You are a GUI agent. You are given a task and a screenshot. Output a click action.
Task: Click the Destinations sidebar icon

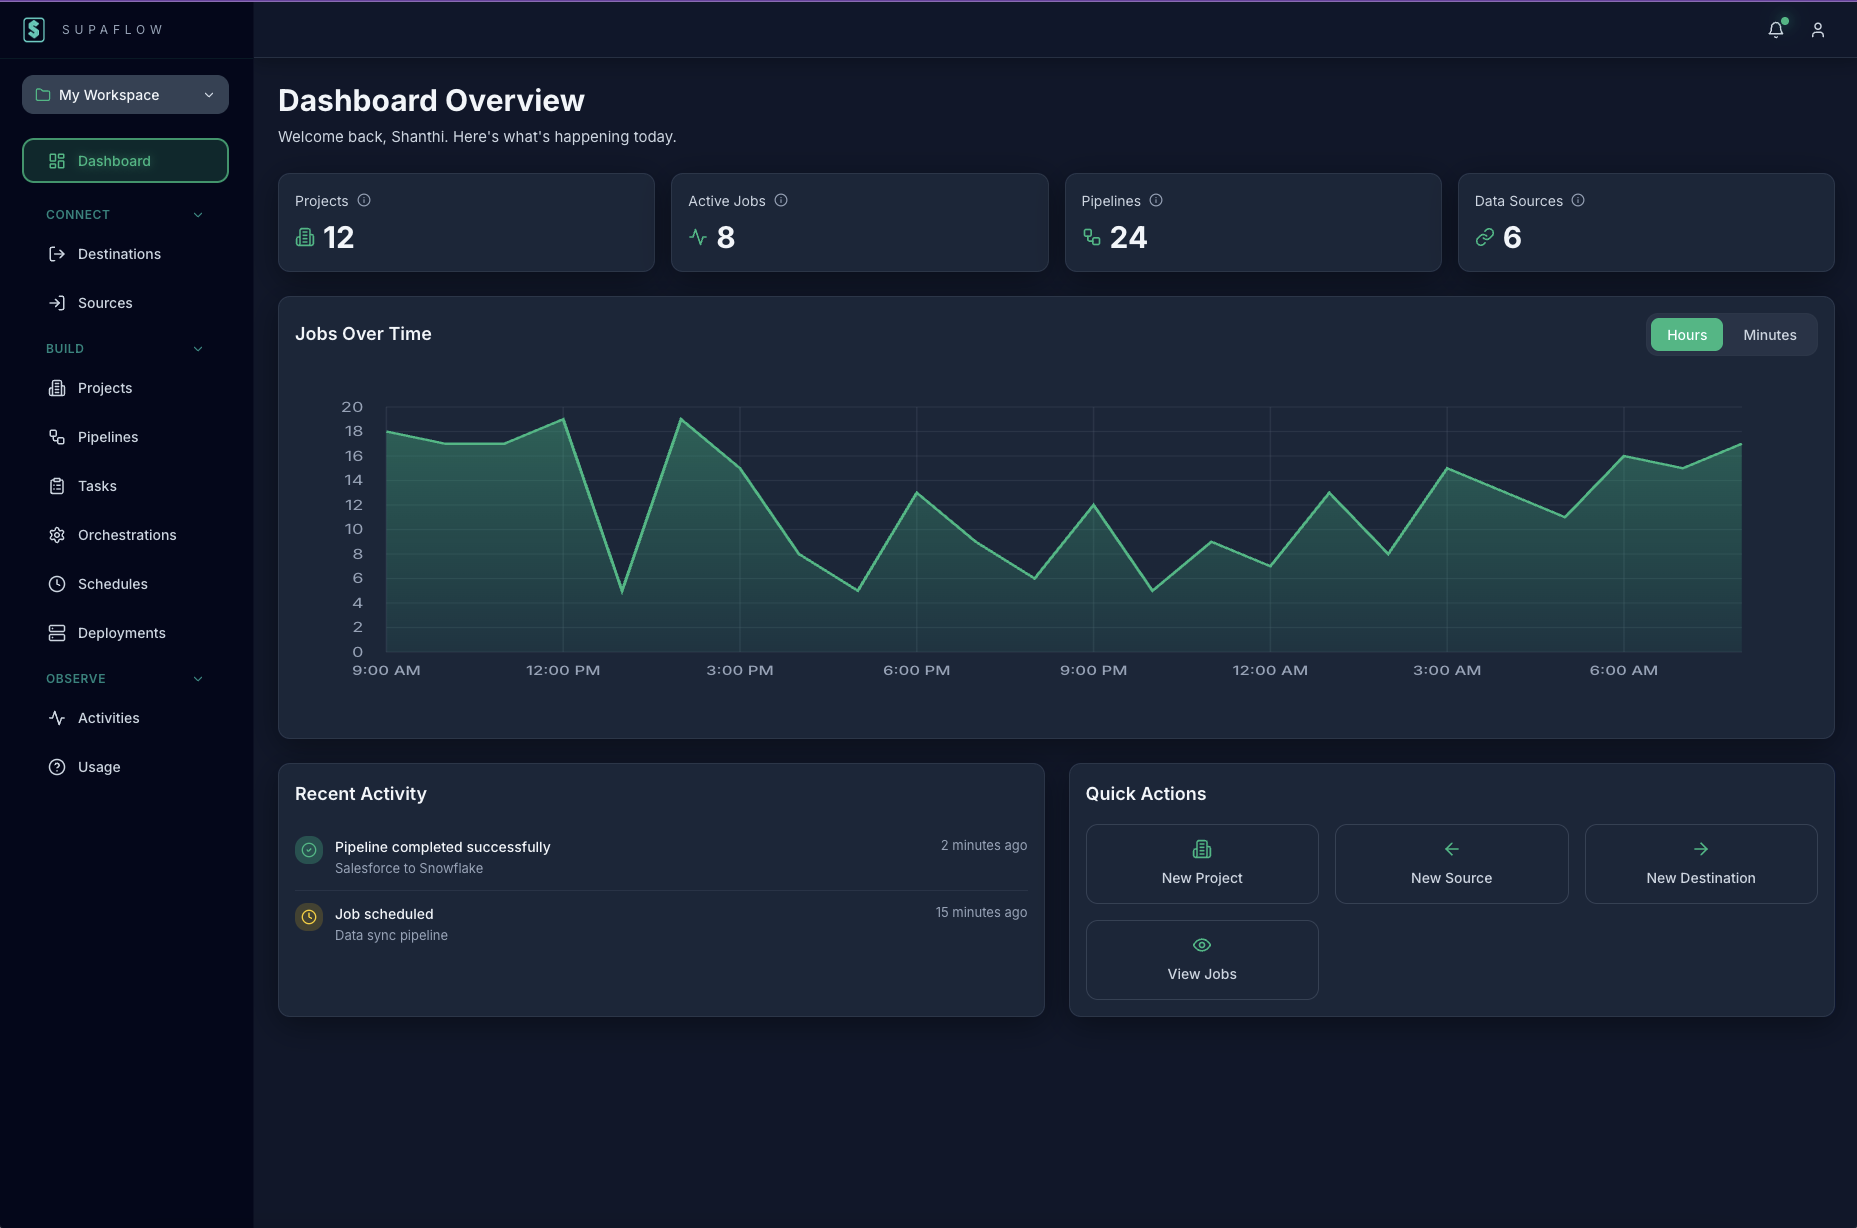tap(57, 254)
